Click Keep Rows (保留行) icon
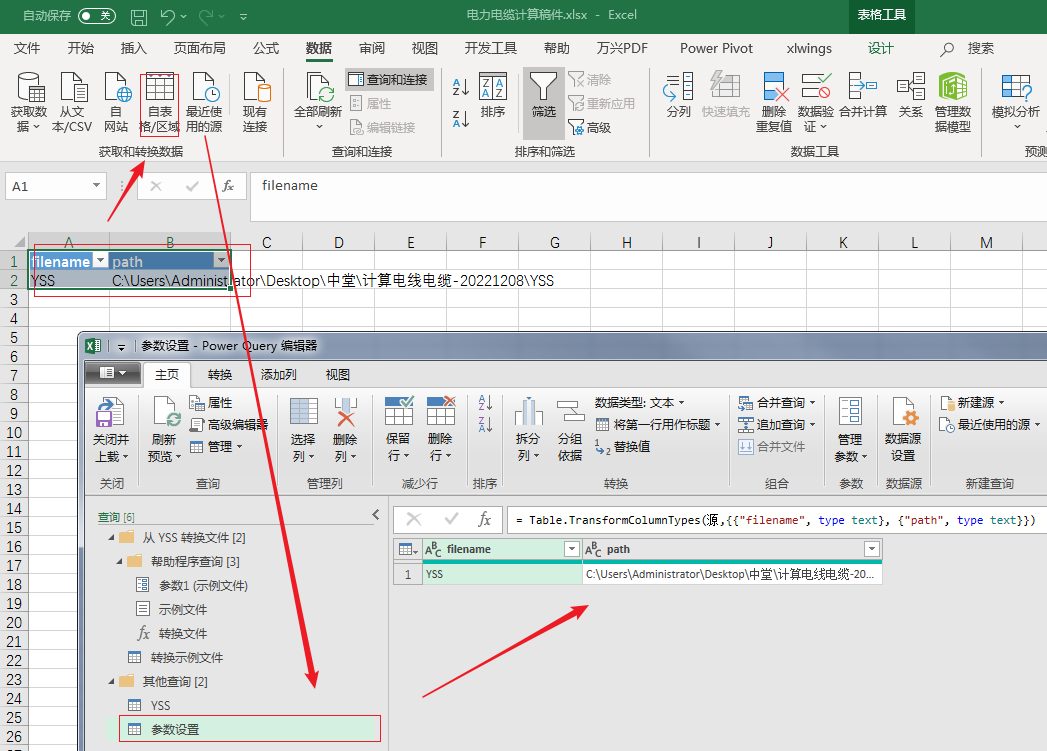This screenshot has height=751, width=1047. [399, 430]
